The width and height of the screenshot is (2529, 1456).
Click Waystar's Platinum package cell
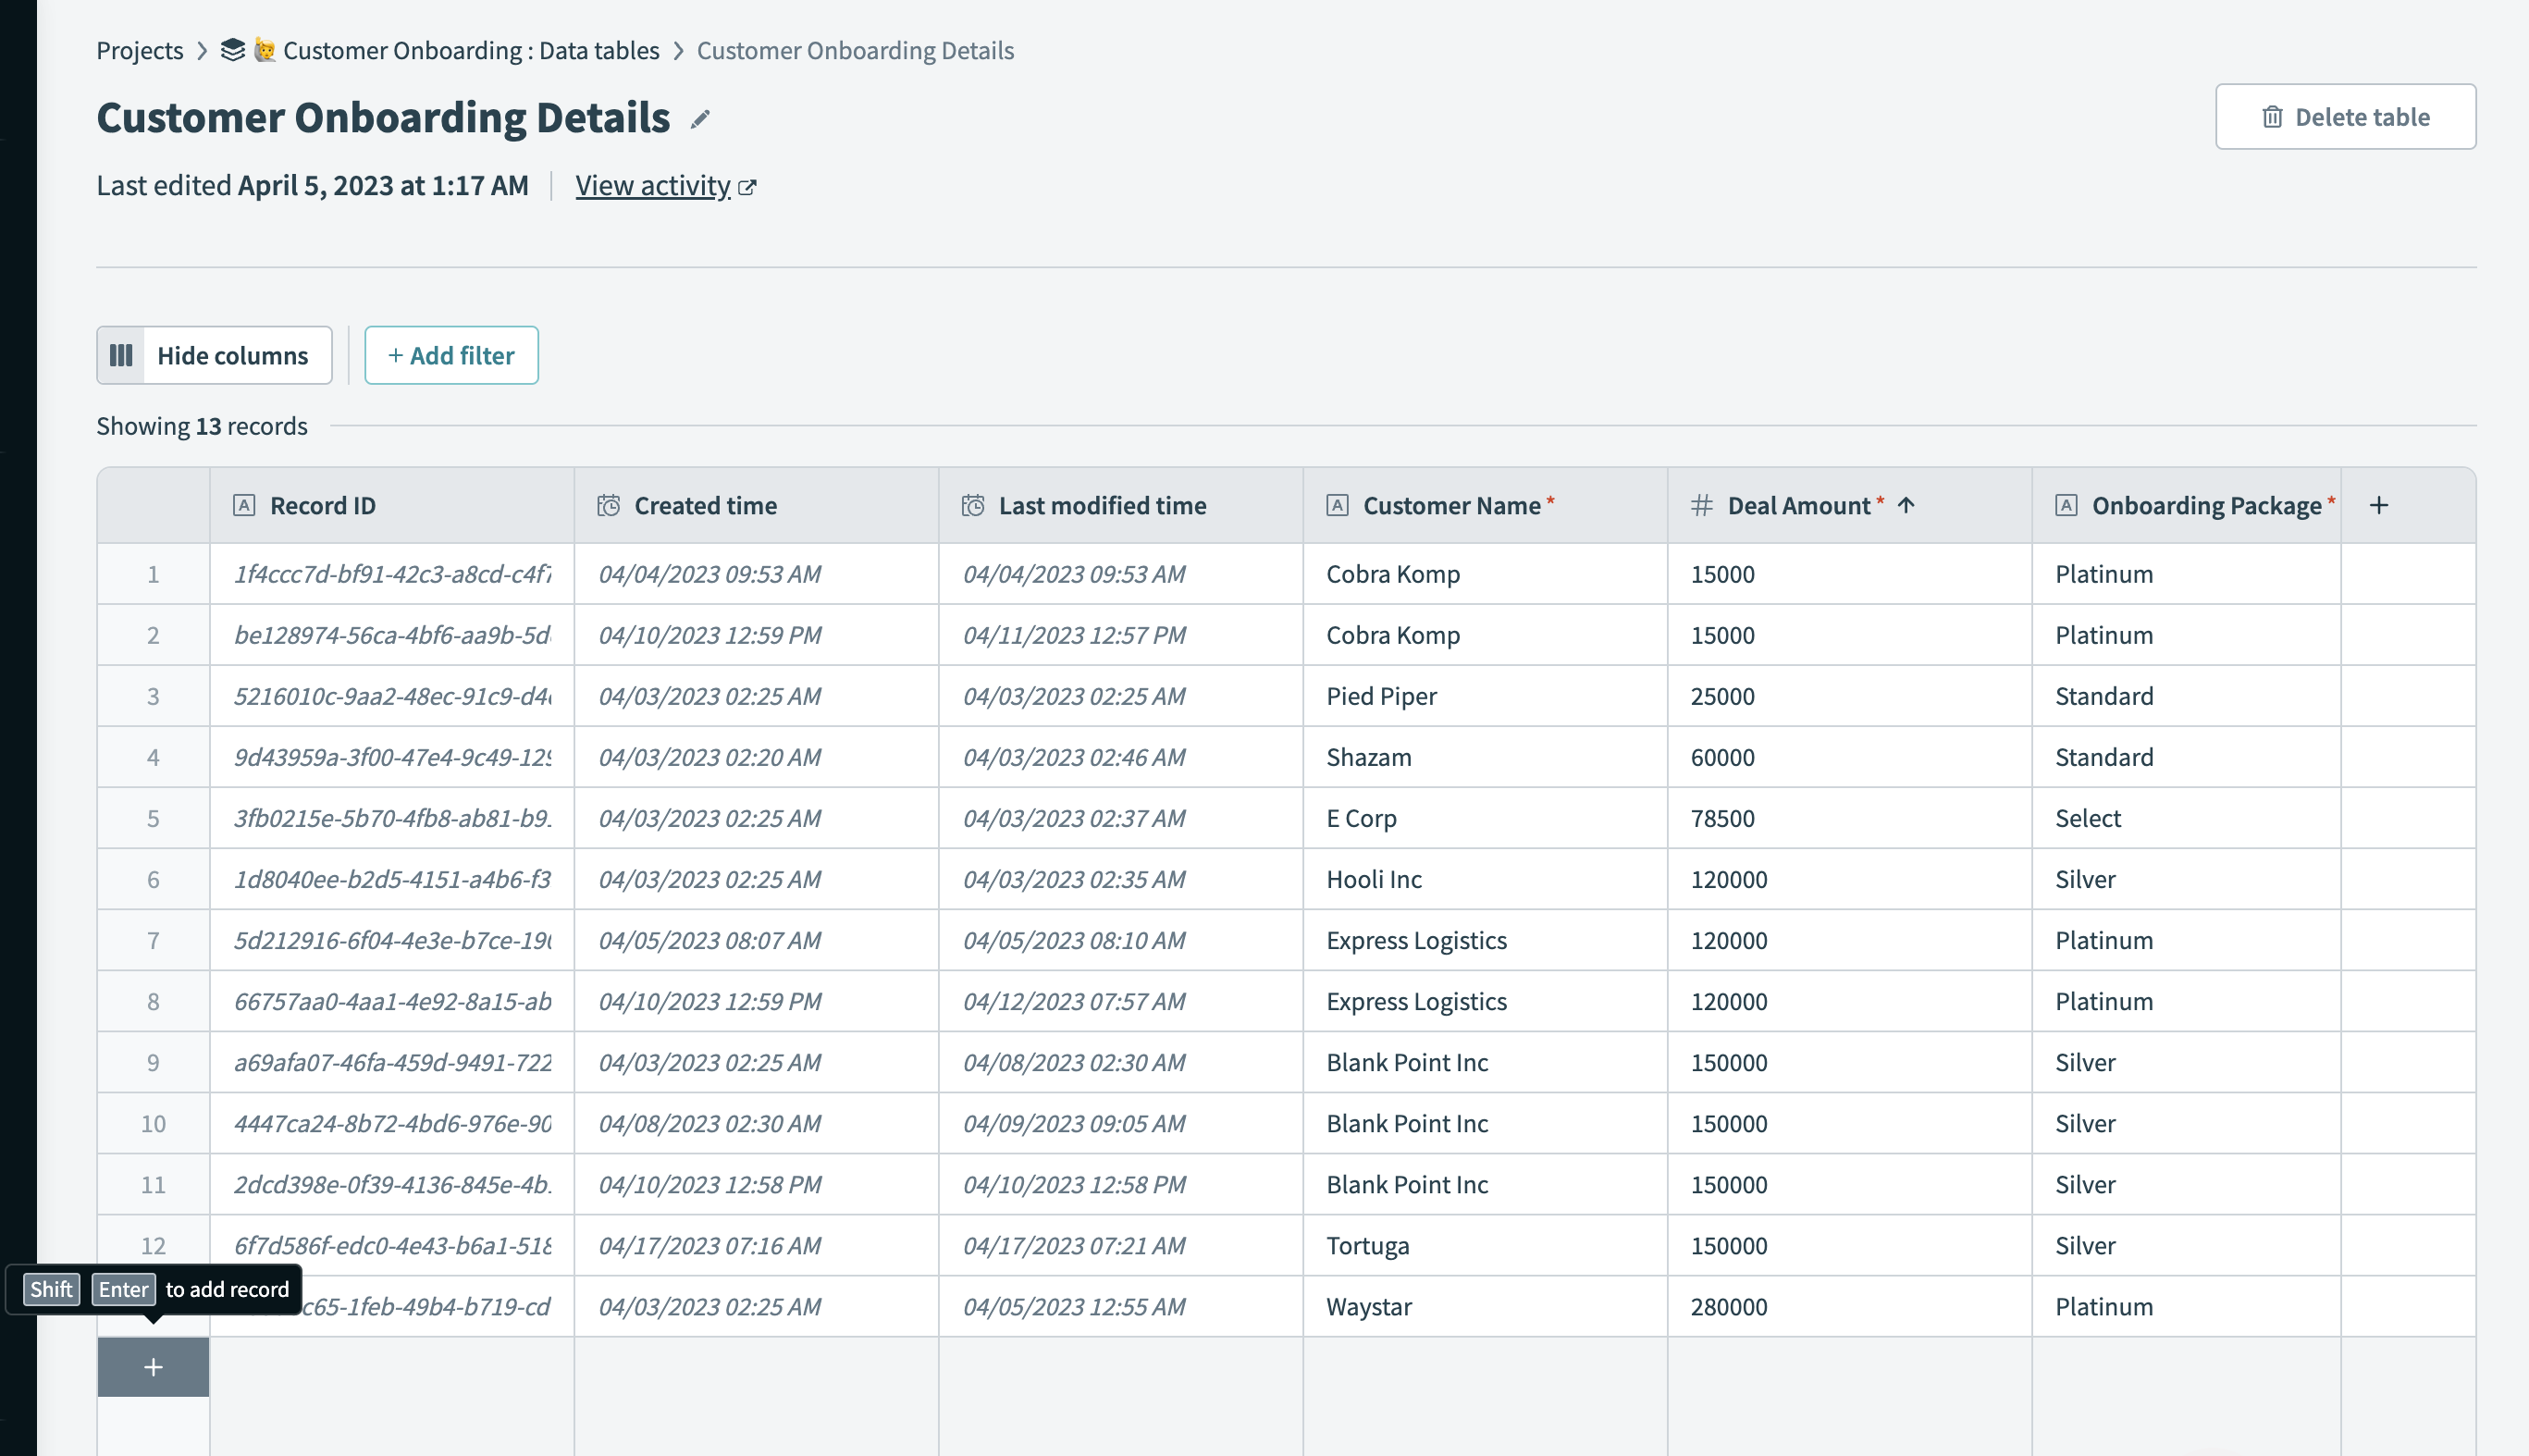pos(2186,1306)
